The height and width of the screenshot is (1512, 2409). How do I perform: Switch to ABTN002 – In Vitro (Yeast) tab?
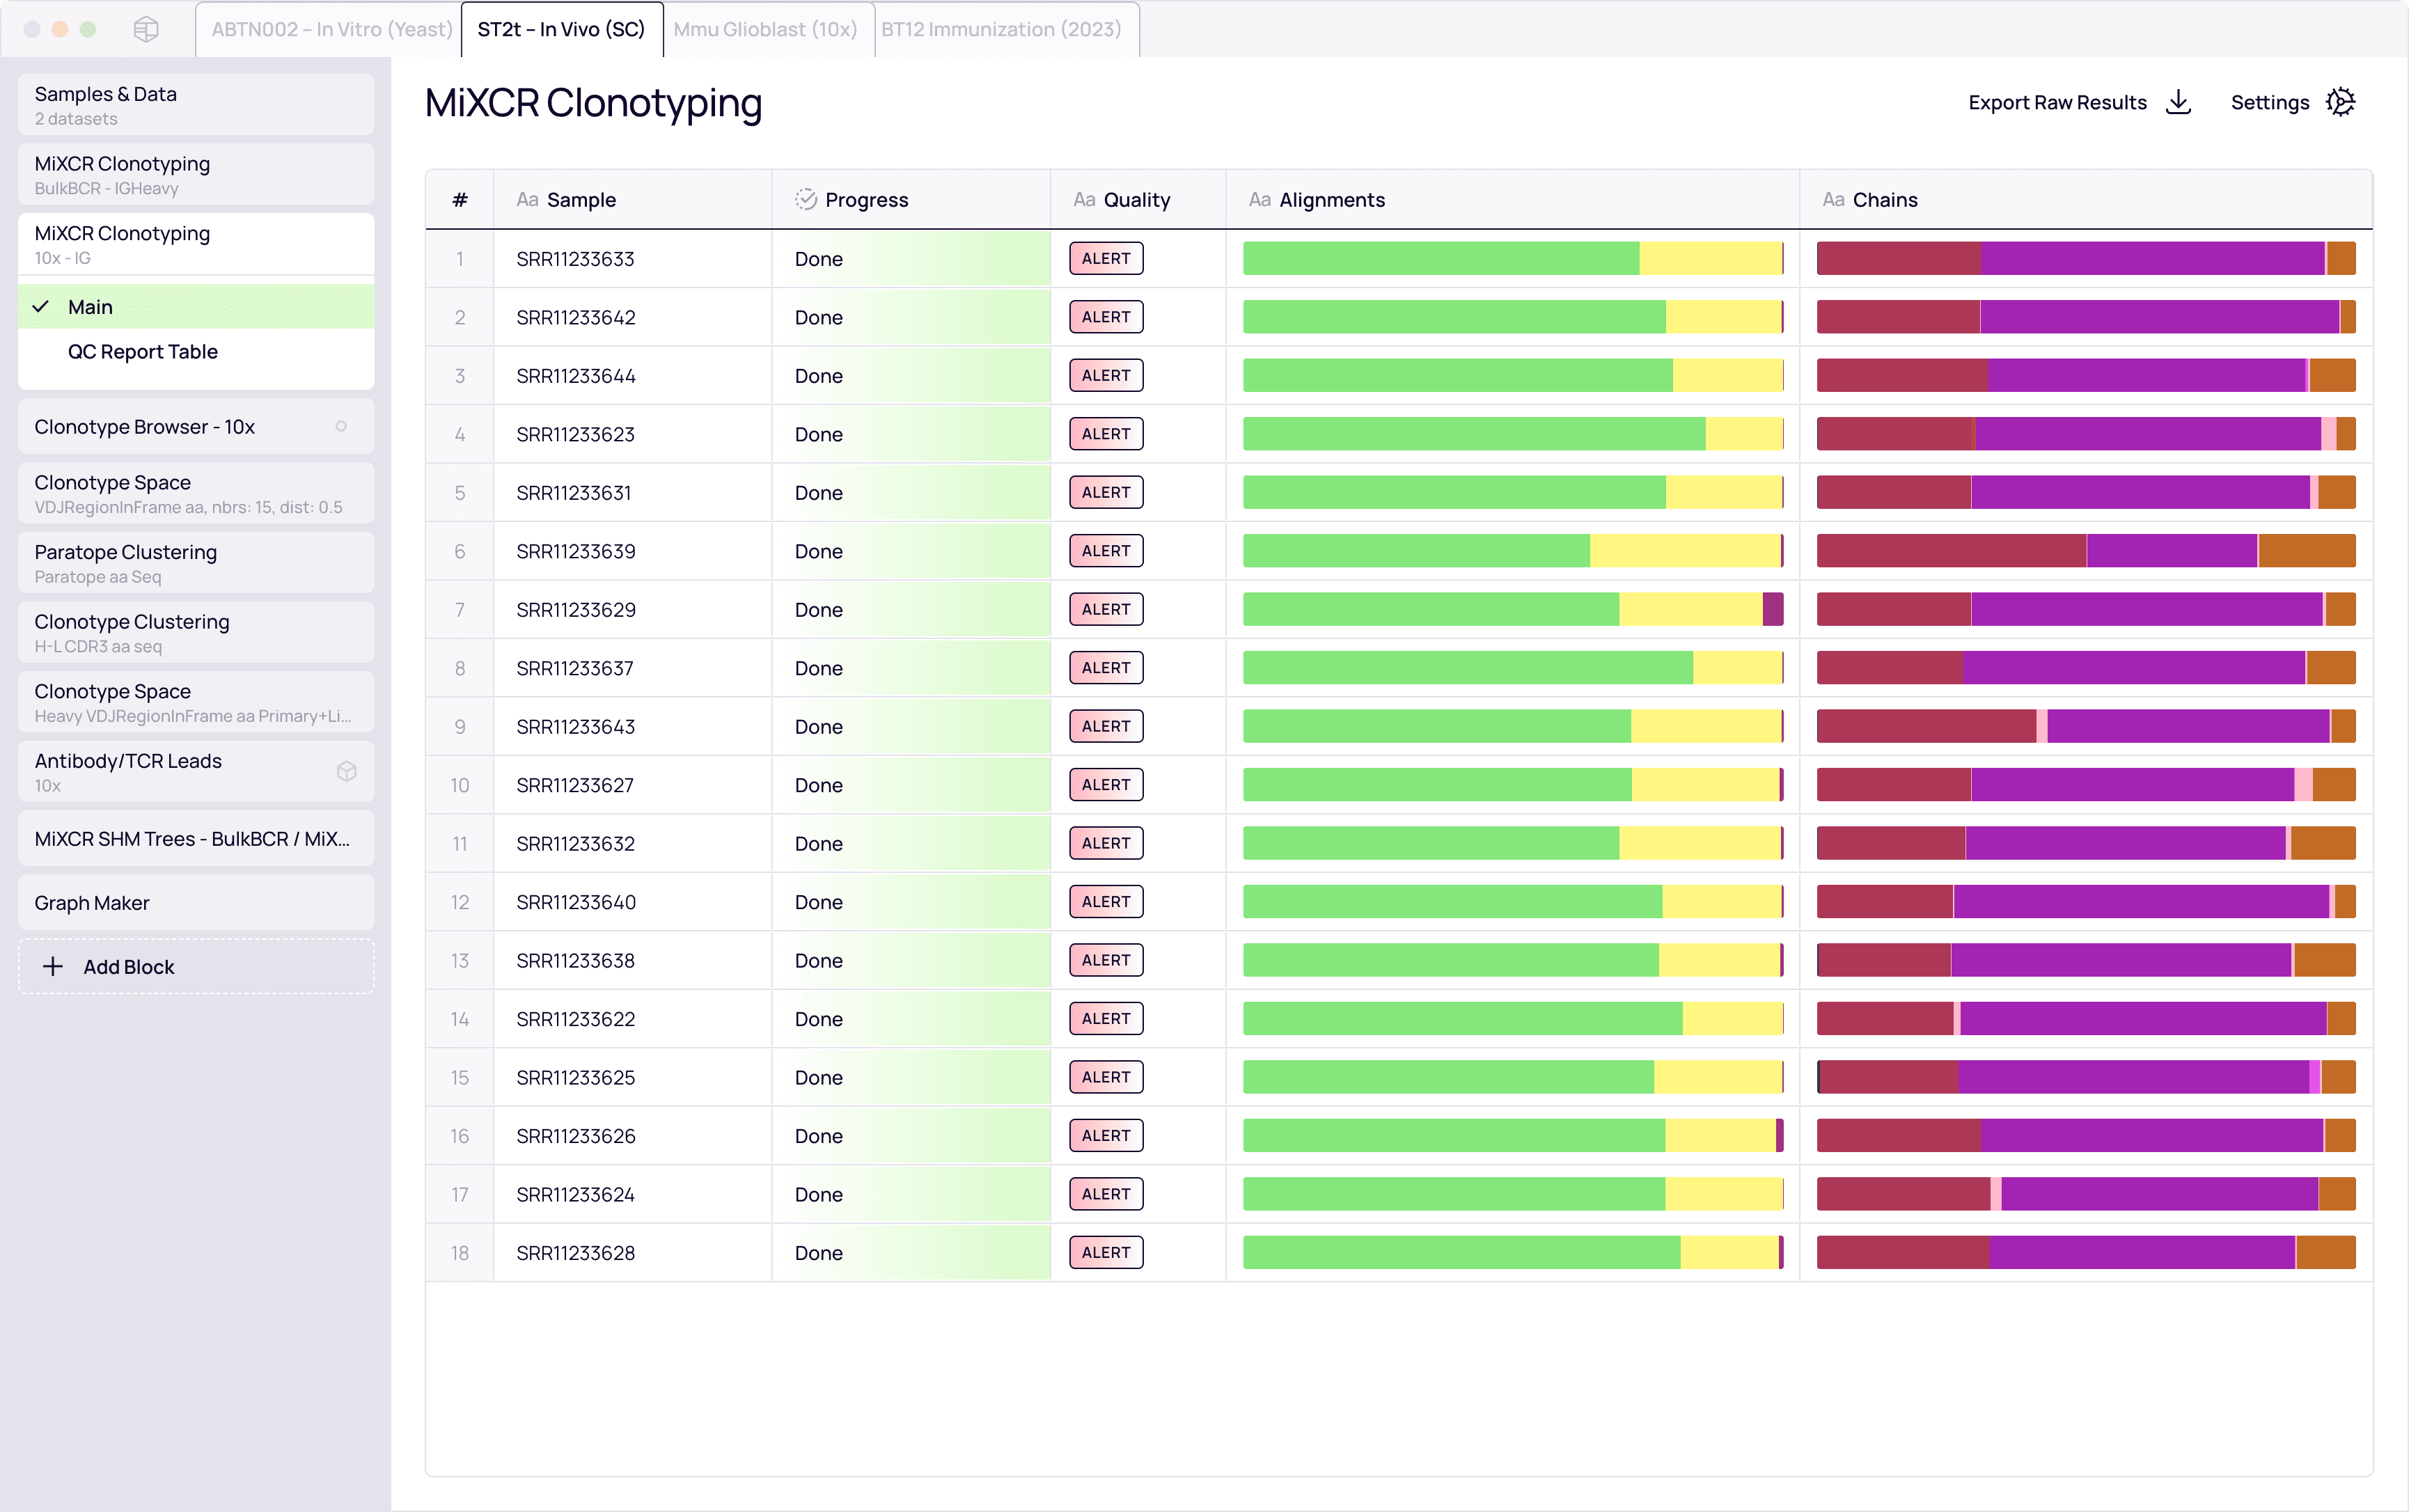coord(331,29)
